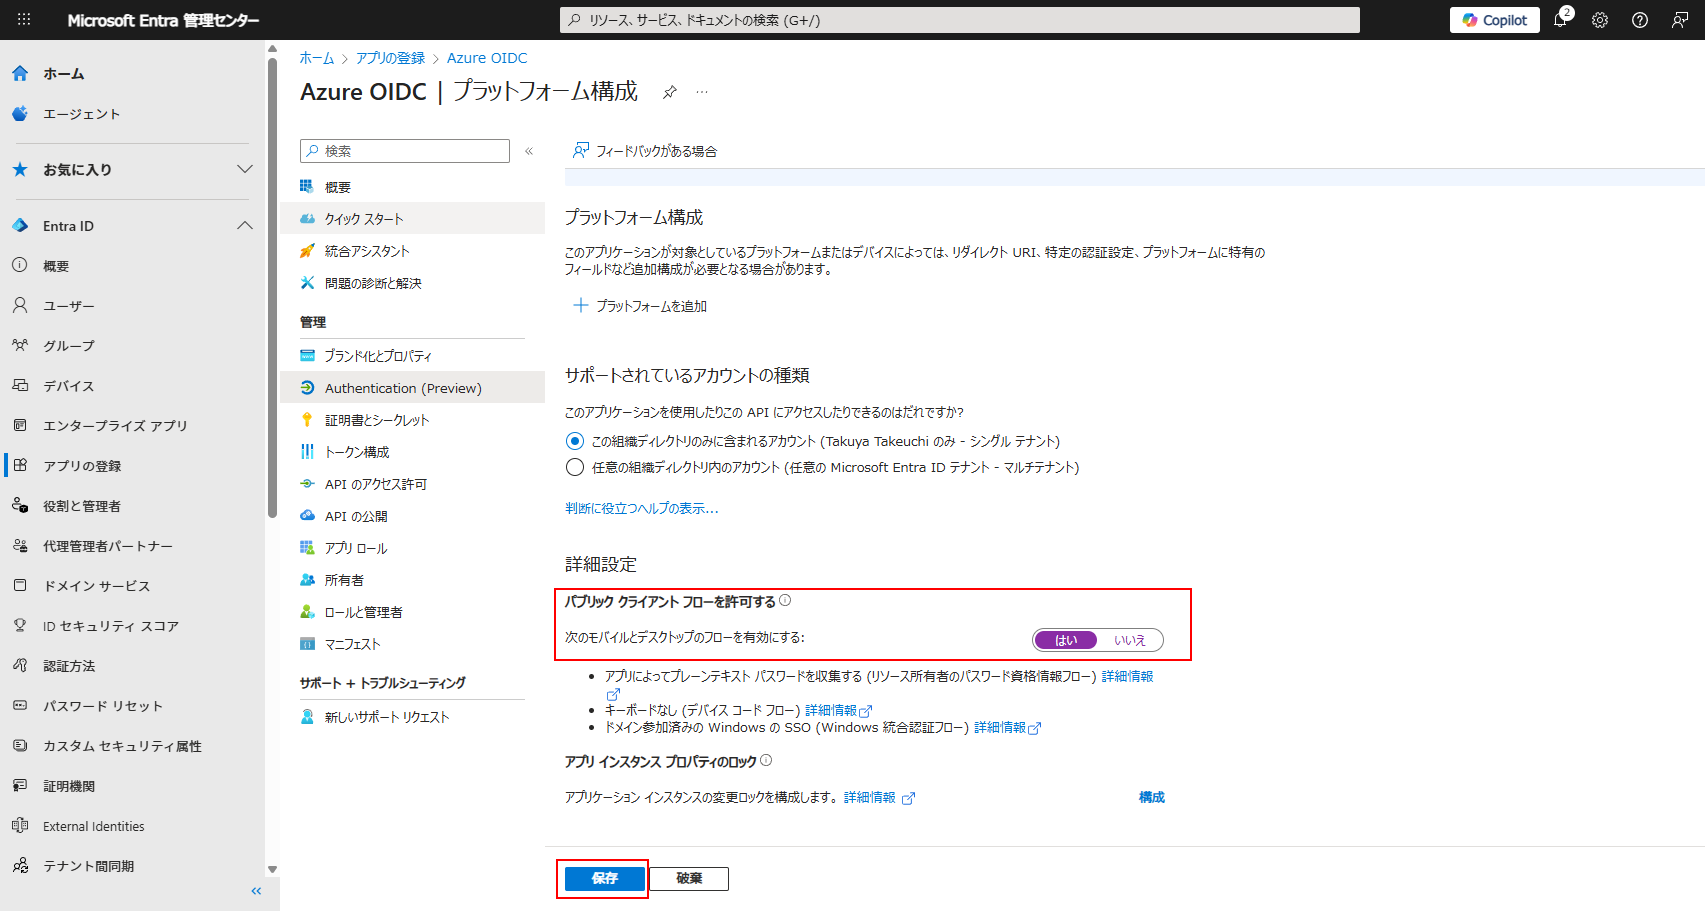Set public client flow to はい
The height and width of the screenshot is (911, 1705).
[1066, 640]
